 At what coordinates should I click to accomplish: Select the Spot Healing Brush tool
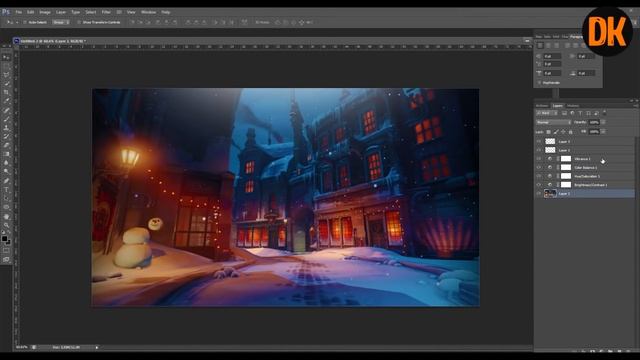6,110
